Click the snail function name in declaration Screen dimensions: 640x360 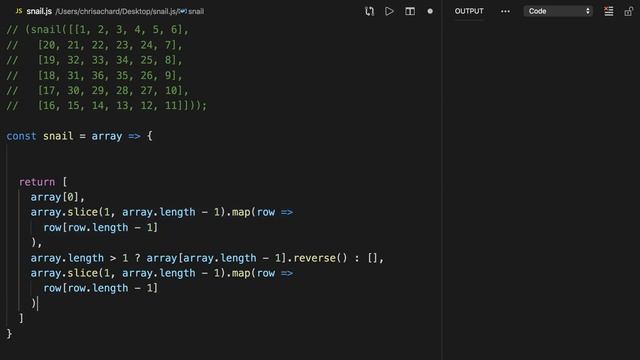(58, 136)
